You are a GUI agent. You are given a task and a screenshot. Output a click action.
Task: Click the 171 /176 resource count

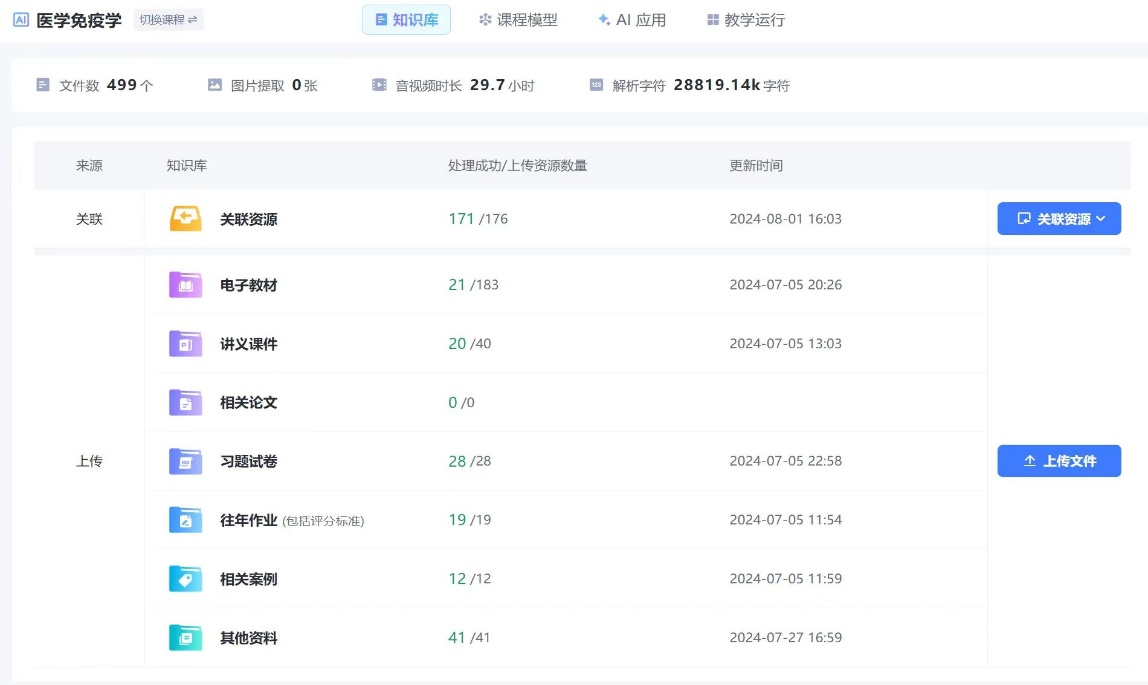tap(478, 219)
